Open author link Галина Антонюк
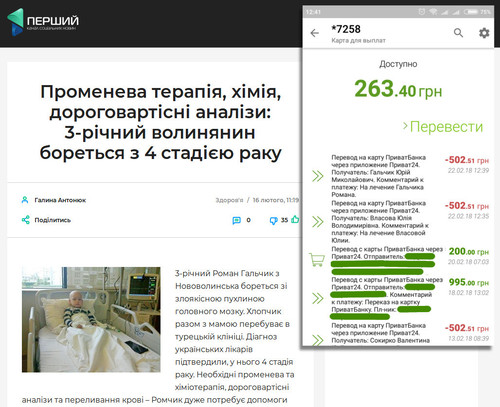500x407 pixels. 60,200
